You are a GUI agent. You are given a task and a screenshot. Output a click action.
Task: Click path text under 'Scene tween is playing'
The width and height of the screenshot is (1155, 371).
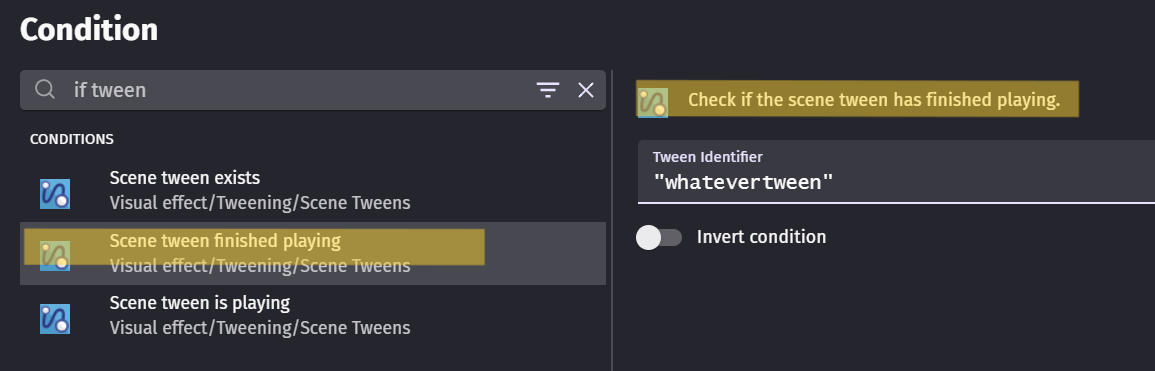pyautogui.click(x=260, y=328)
